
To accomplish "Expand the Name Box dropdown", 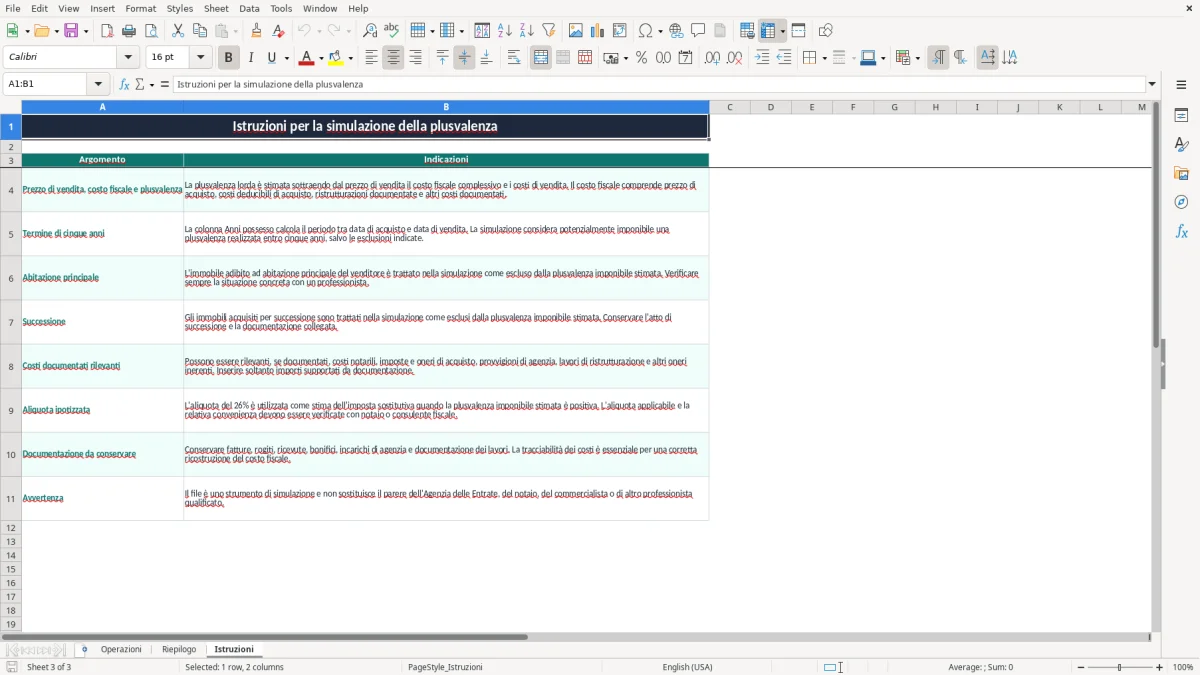I will 98,84.
